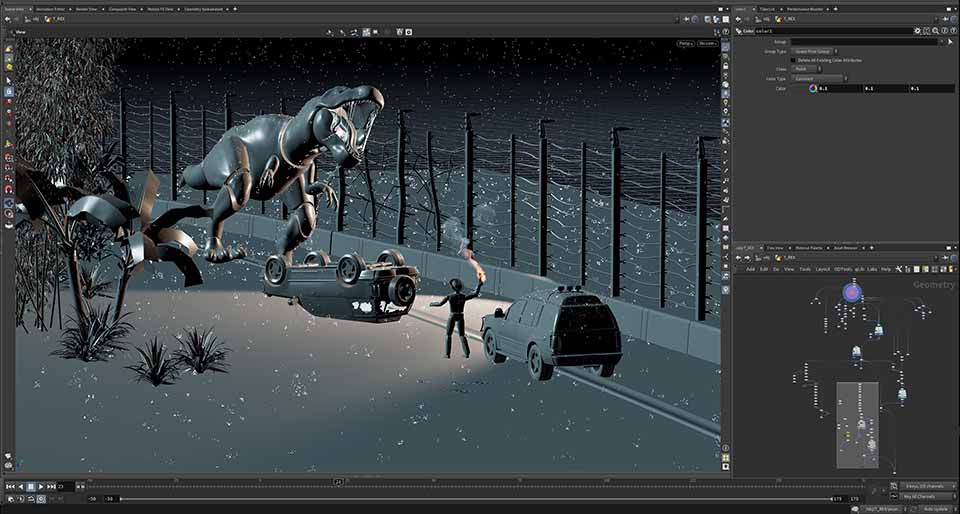Edit the second Color value field
The height and width of the screenshot is (514, 960).
tap(885, 88)
